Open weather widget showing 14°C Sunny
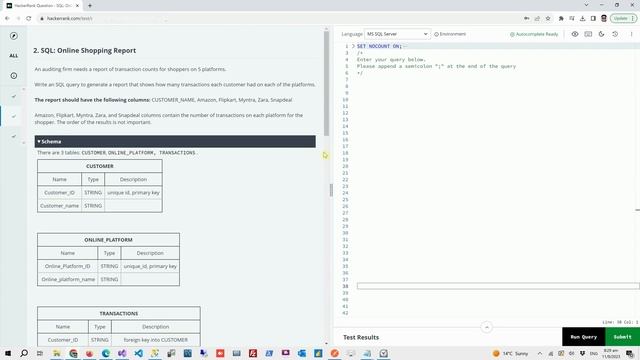 510,353
